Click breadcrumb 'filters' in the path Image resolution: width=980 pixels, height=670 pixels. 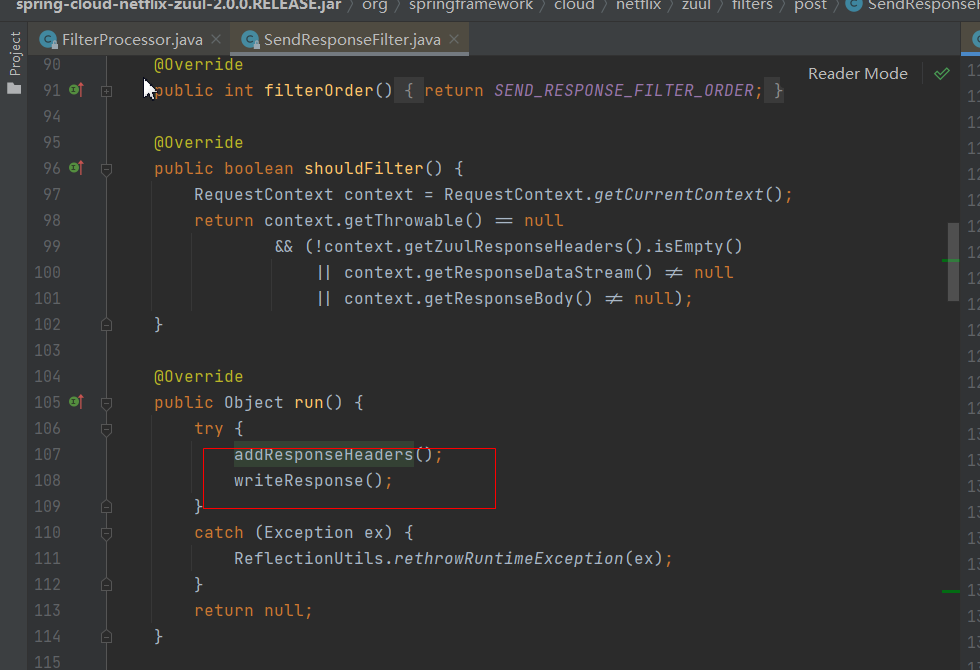point(752,6)
